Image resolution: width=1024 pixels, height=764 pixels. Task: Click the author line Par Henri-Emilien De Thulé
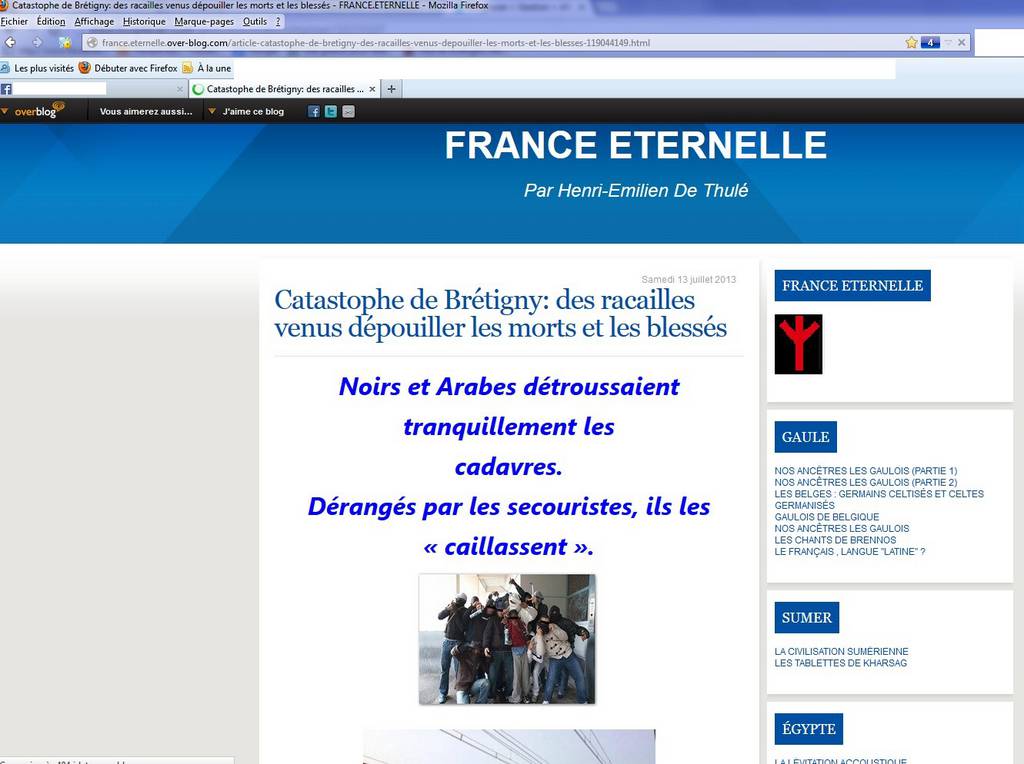point(636,191)
